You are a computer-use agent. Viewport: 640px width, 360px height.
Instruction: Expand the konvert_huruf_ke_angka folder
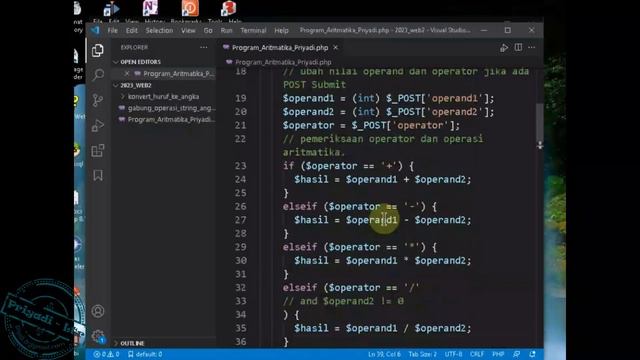tap(163, 97)
